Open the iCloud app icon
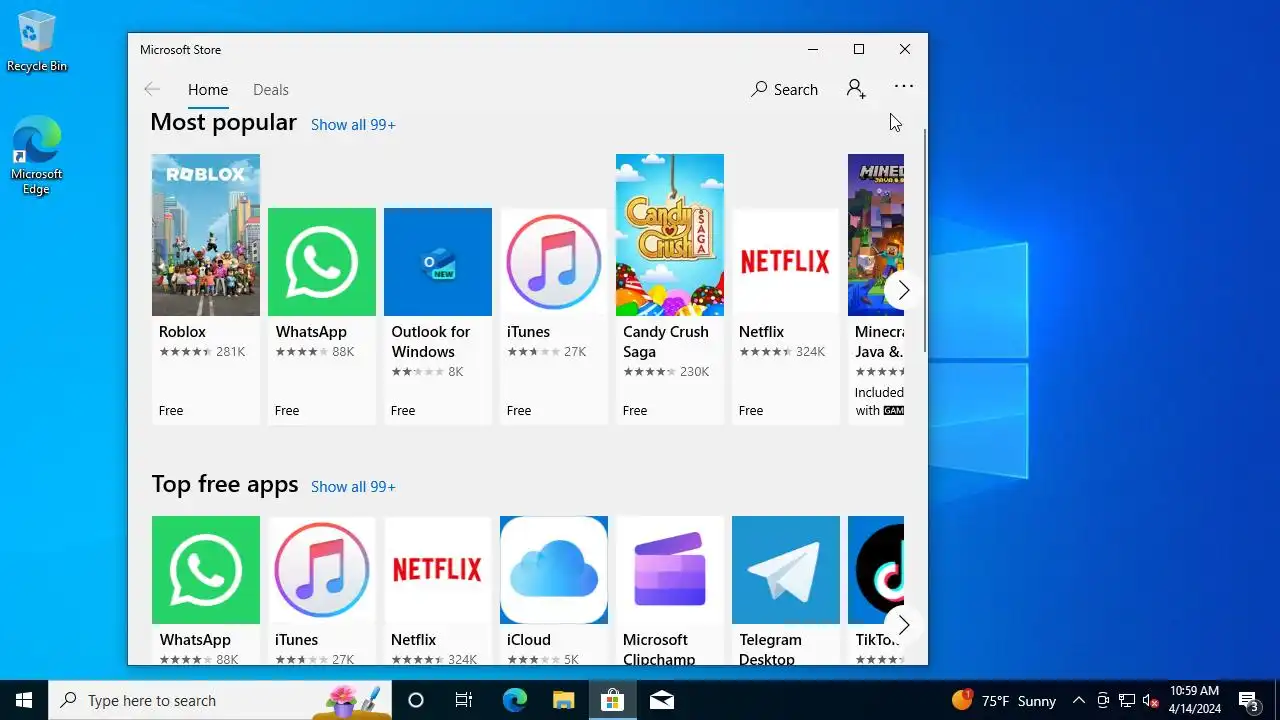This screenshot has width=1280, height=720. 554,570
